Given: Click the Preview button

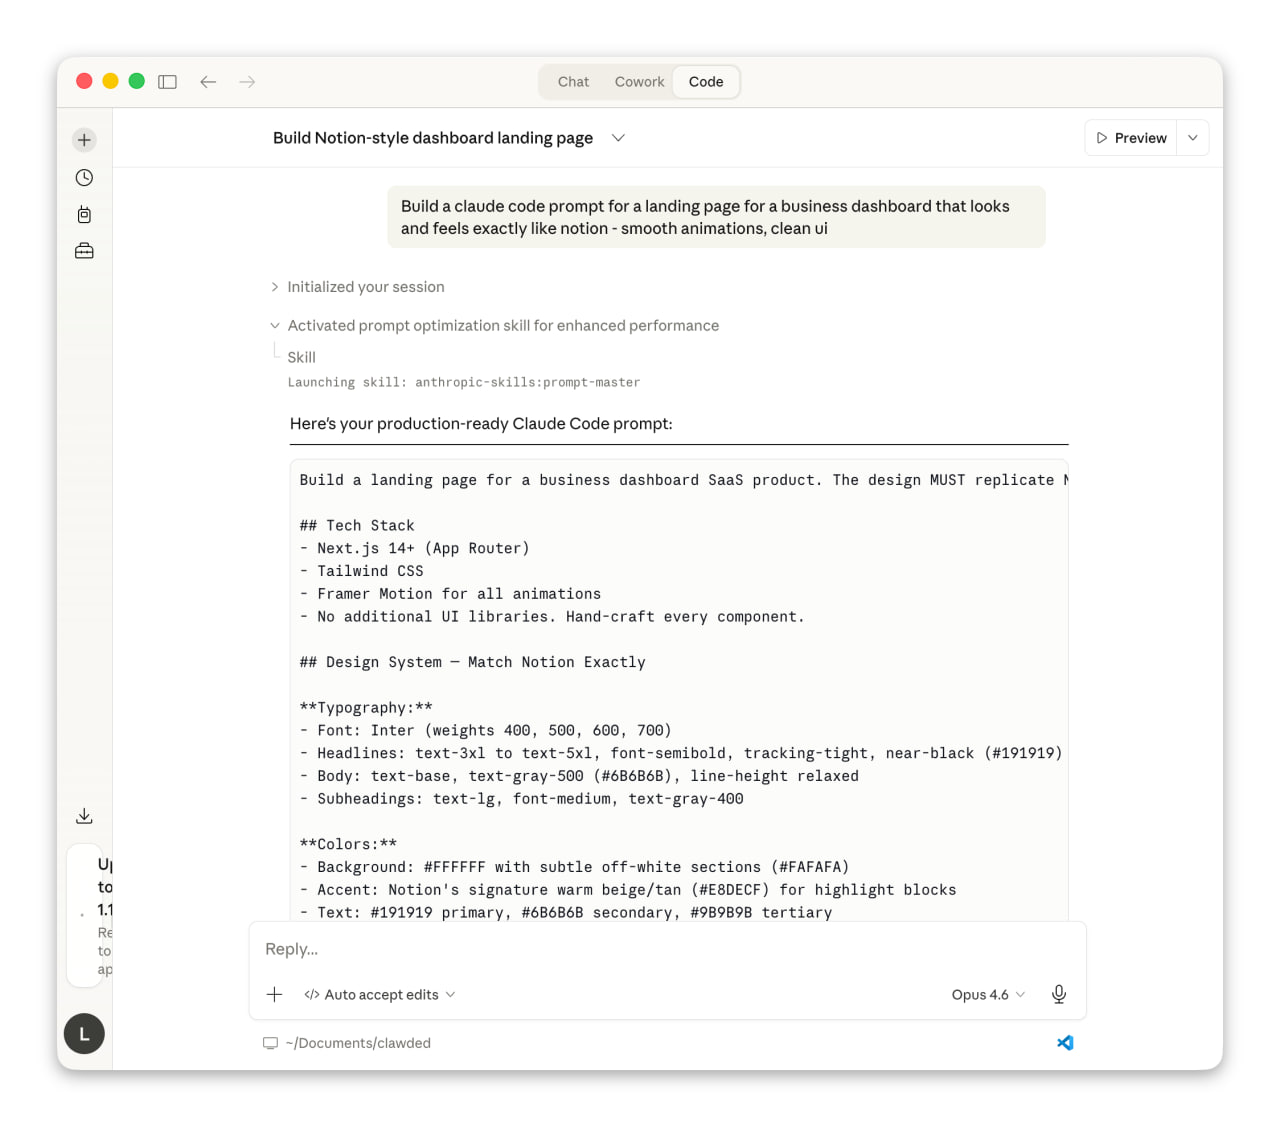Looking at the screenshot, I should [1131, 138].
